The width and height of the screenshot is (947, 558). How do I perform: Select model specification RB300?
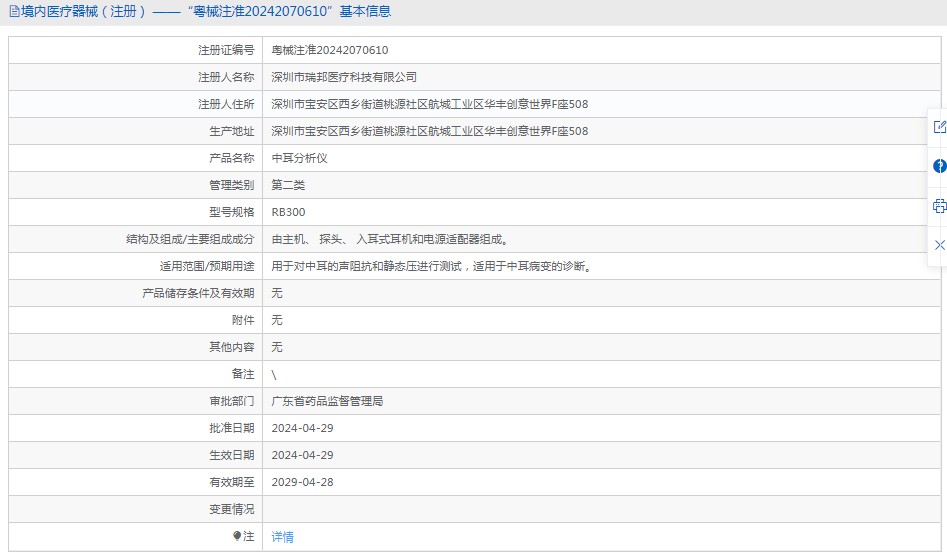coord(288,212)
